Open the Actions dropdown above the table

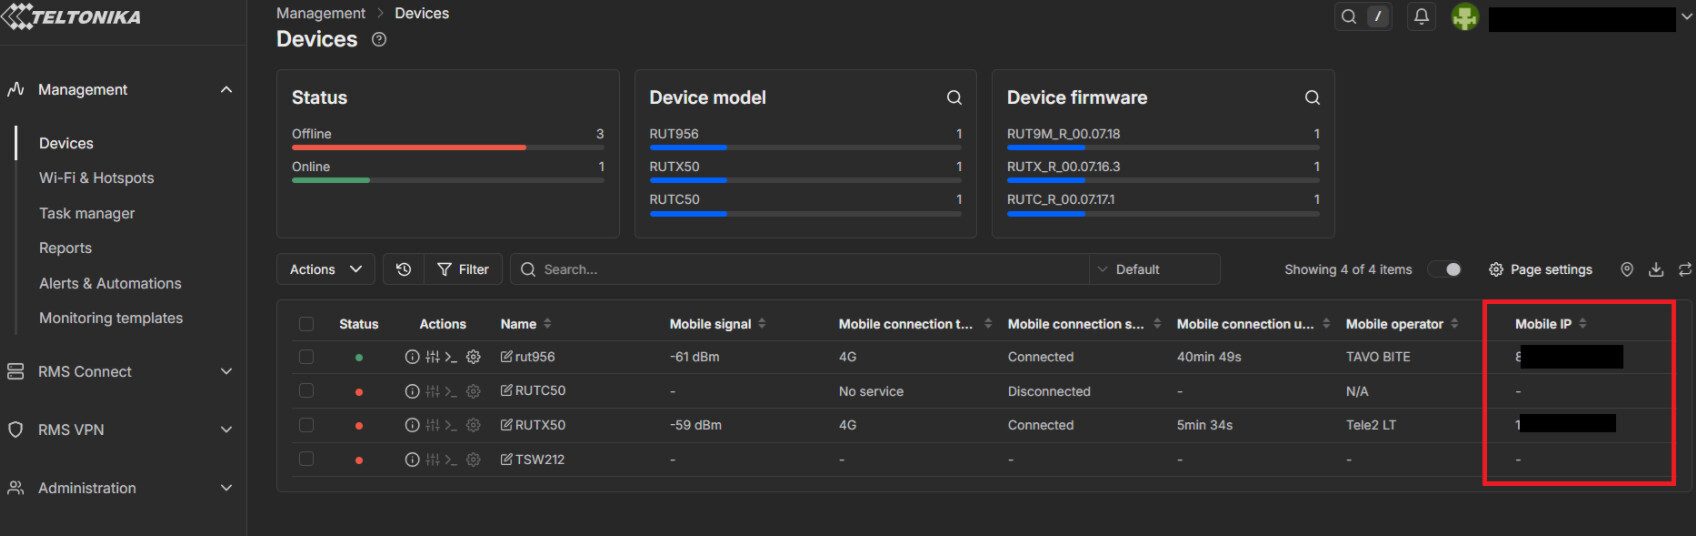[x=325, y=269]
